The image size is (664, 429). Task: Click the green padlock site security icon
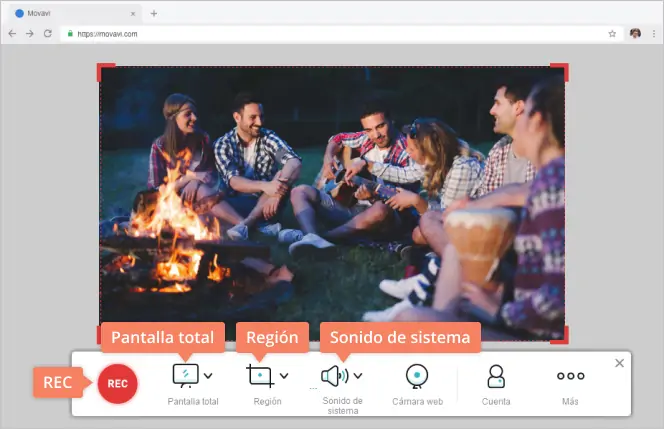pos(70,33)
